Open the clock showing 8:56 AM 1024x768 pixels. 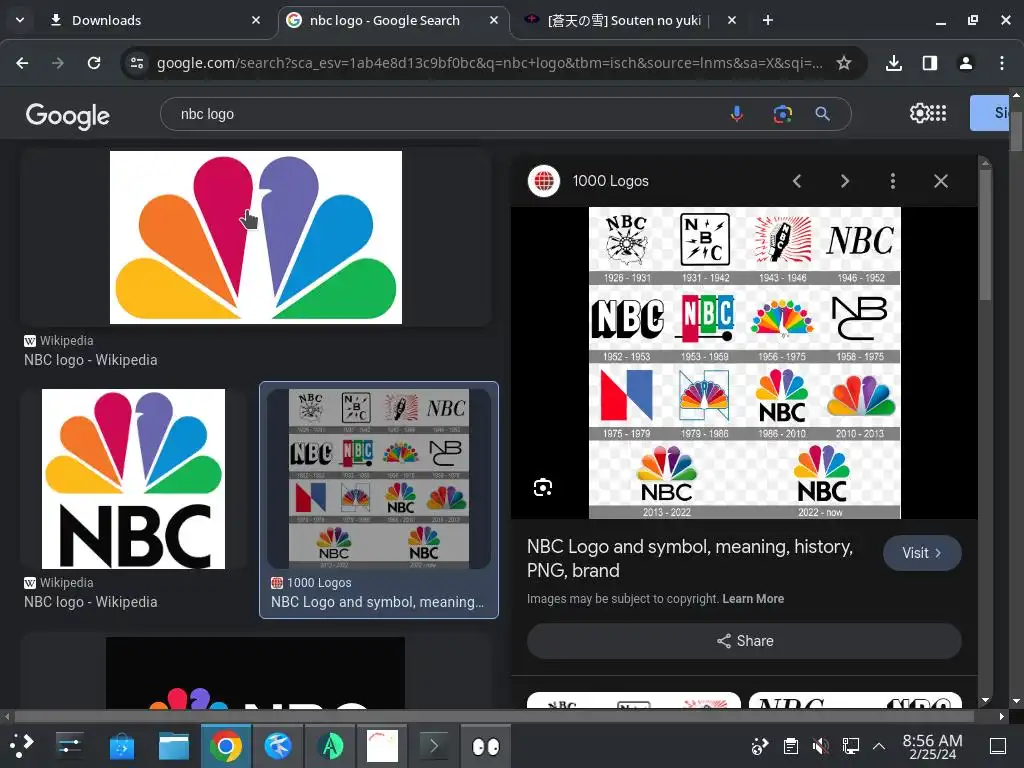932,747
